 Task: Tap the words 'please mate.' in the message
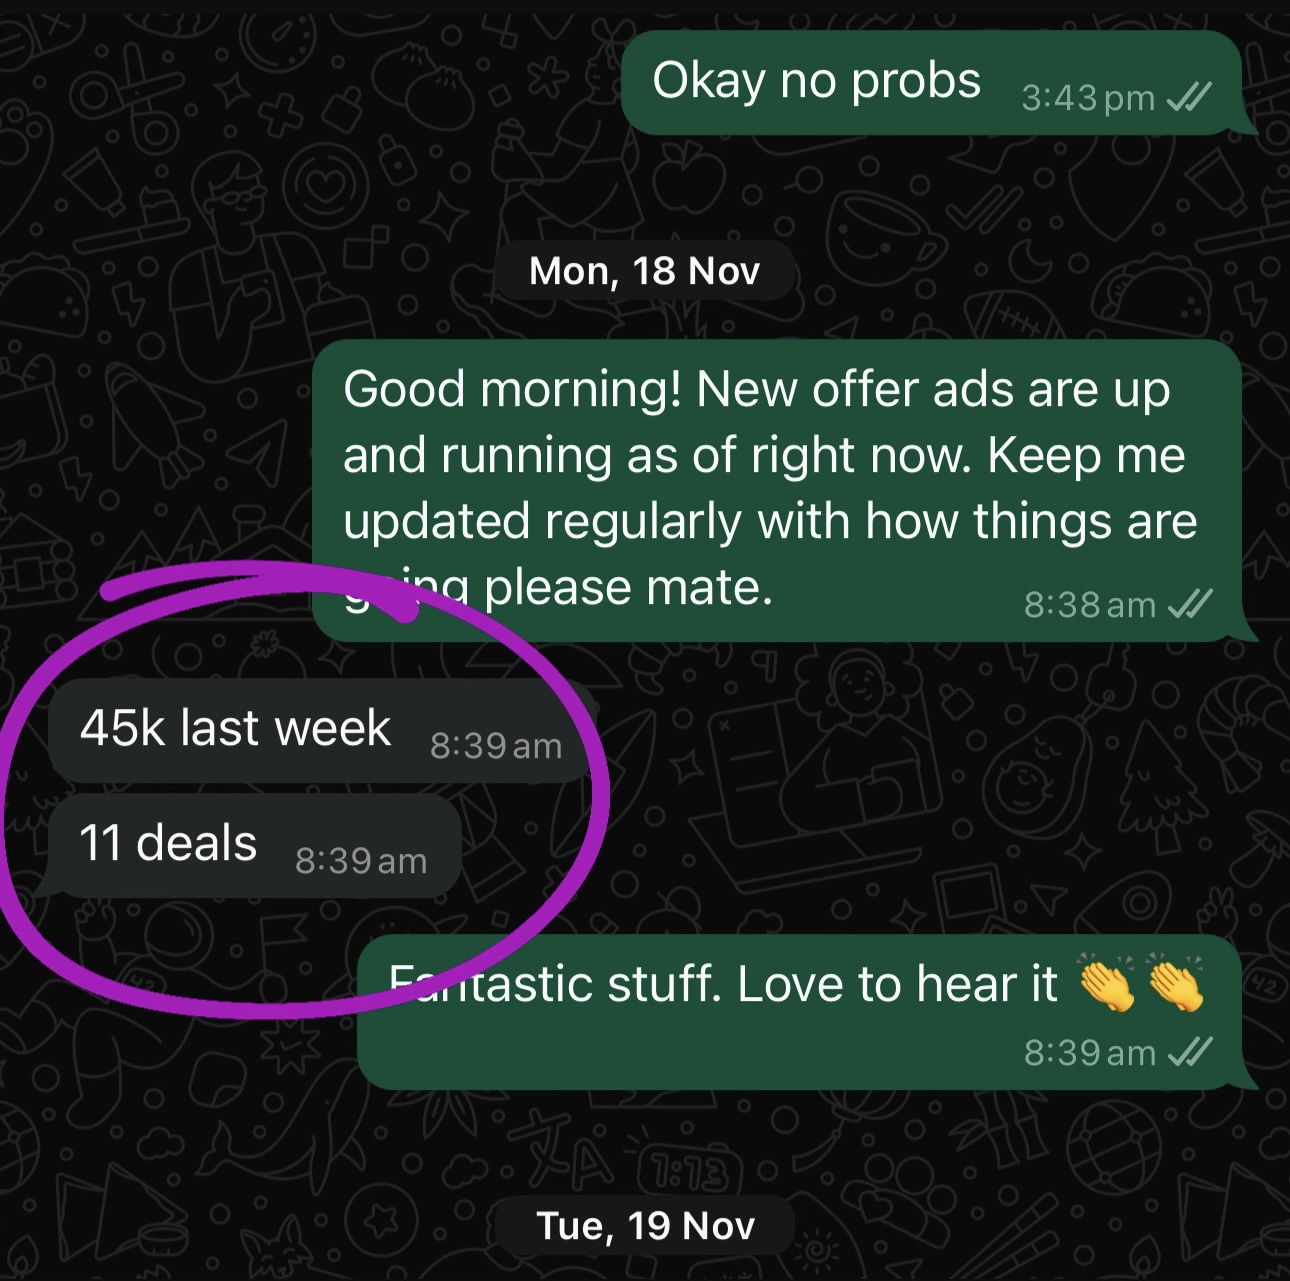pyautogui.click(x=628, y=588)
